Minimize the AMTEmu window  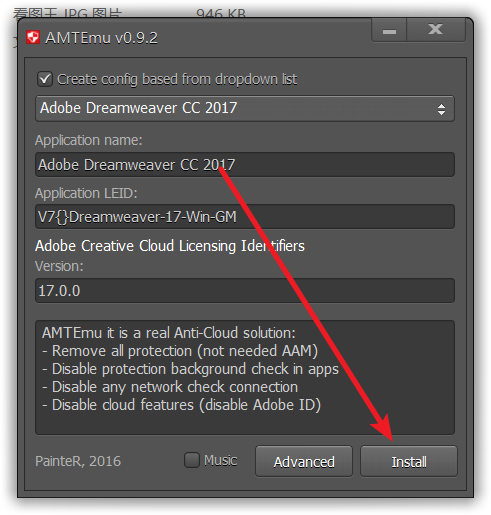tap(389, 30)
